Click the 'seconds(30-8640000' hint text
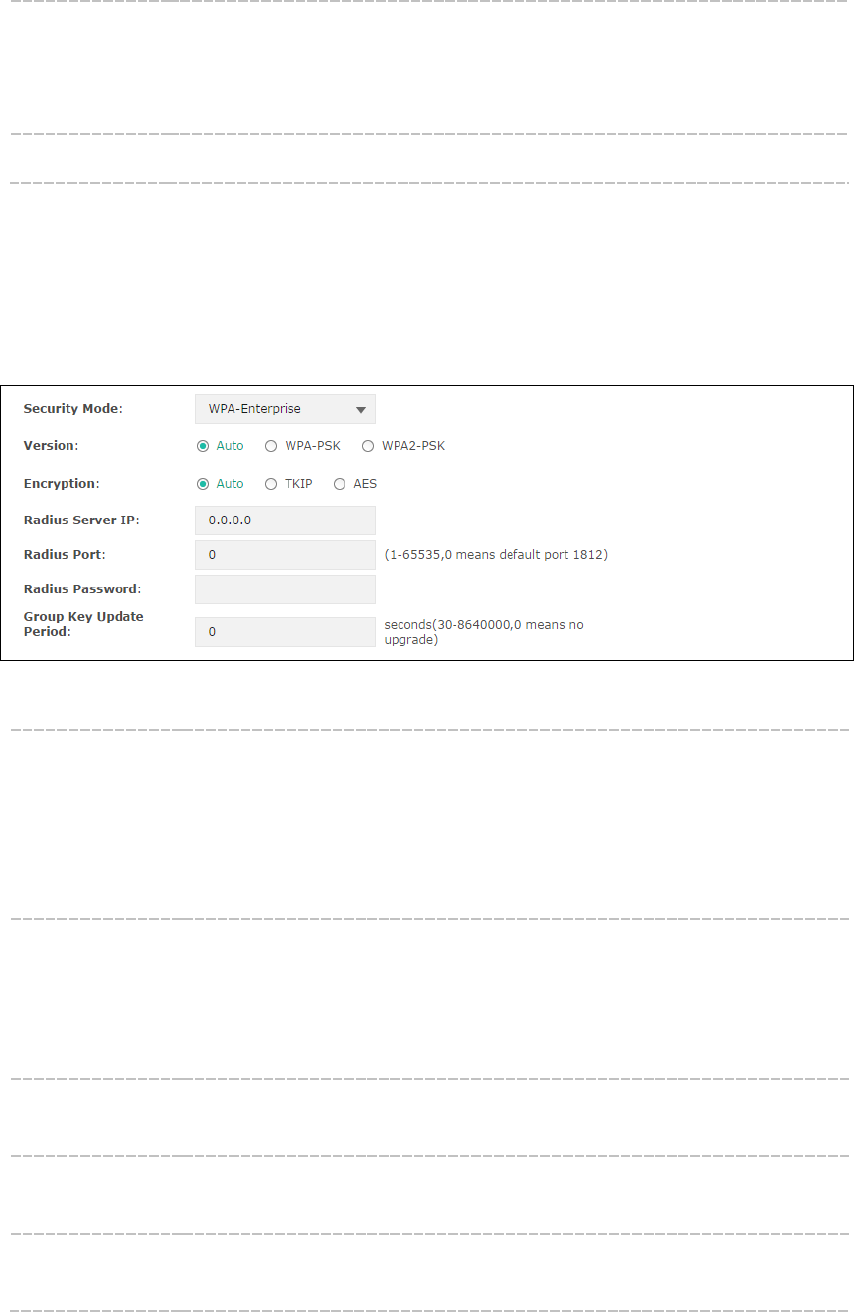This screenshot has height=1312, width=854. coord(484,632)
